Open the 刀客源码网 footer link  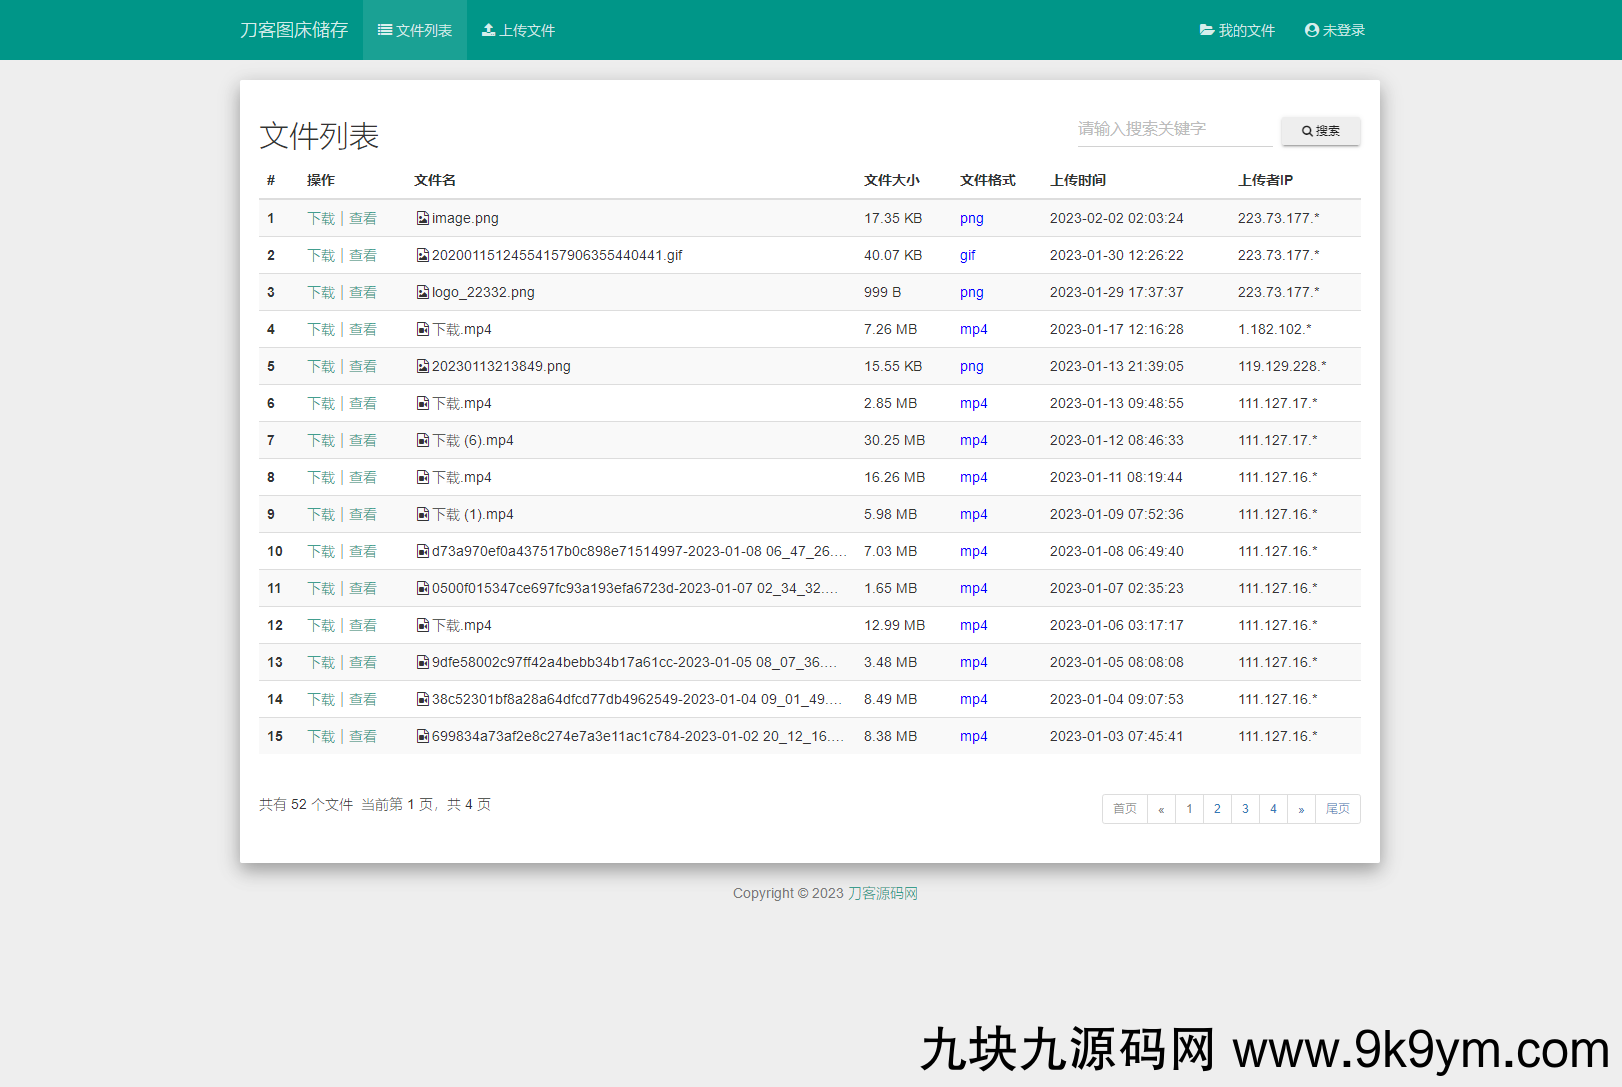(x=882, y=893)
